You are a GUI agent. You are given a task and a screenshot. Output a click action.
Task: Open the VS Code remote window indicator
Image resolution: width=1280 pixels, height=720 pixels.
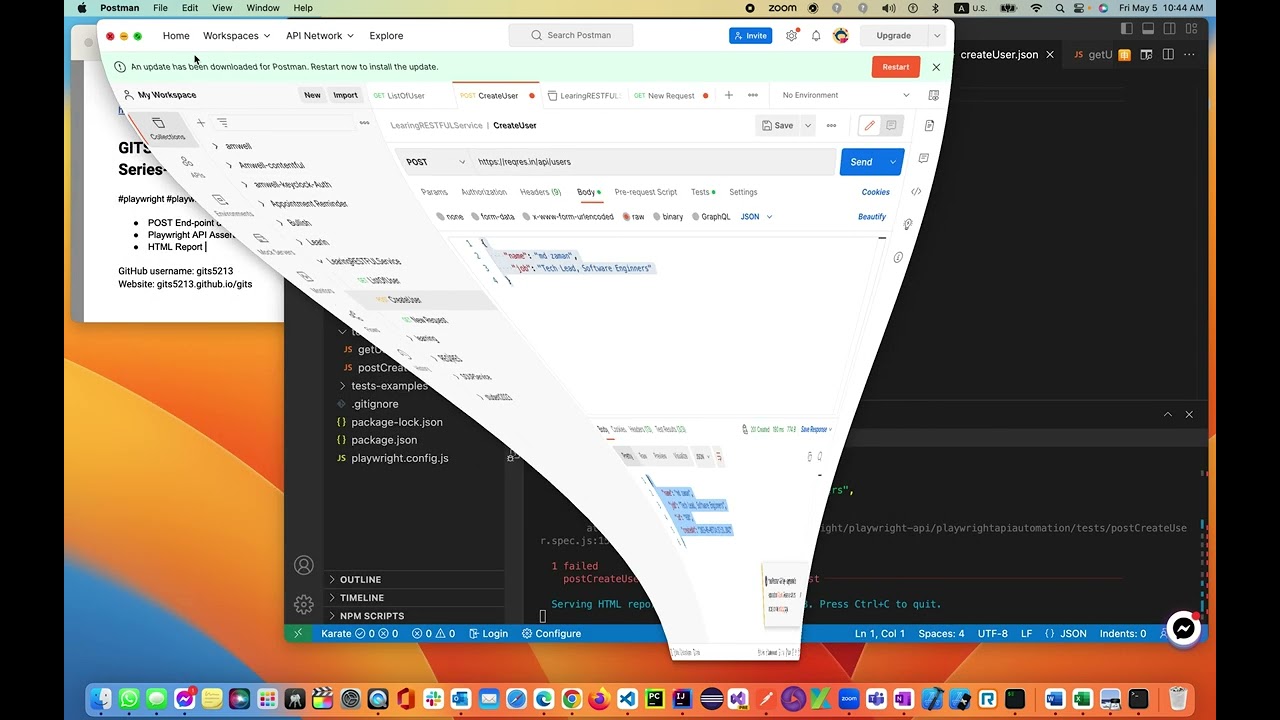pos(297,633)
